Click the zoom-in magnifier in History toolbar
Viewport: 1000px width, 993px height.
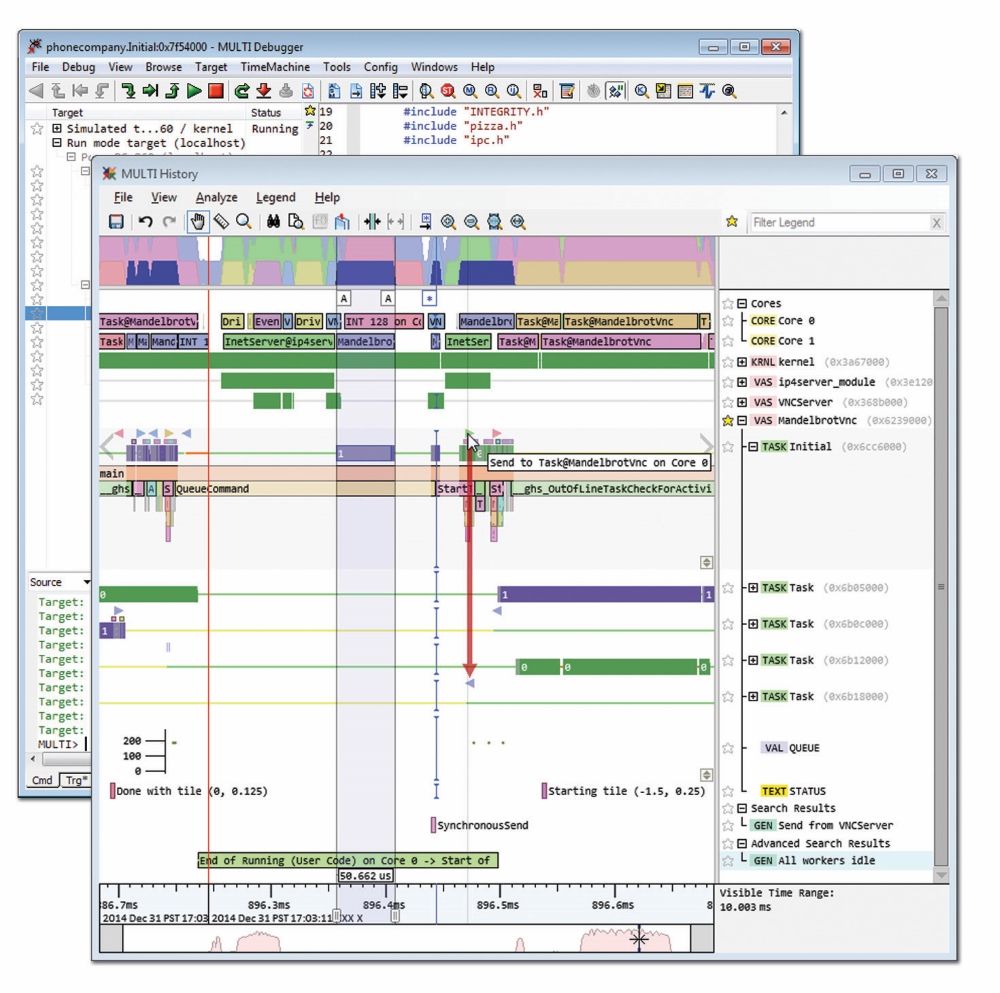click(448, 222)
